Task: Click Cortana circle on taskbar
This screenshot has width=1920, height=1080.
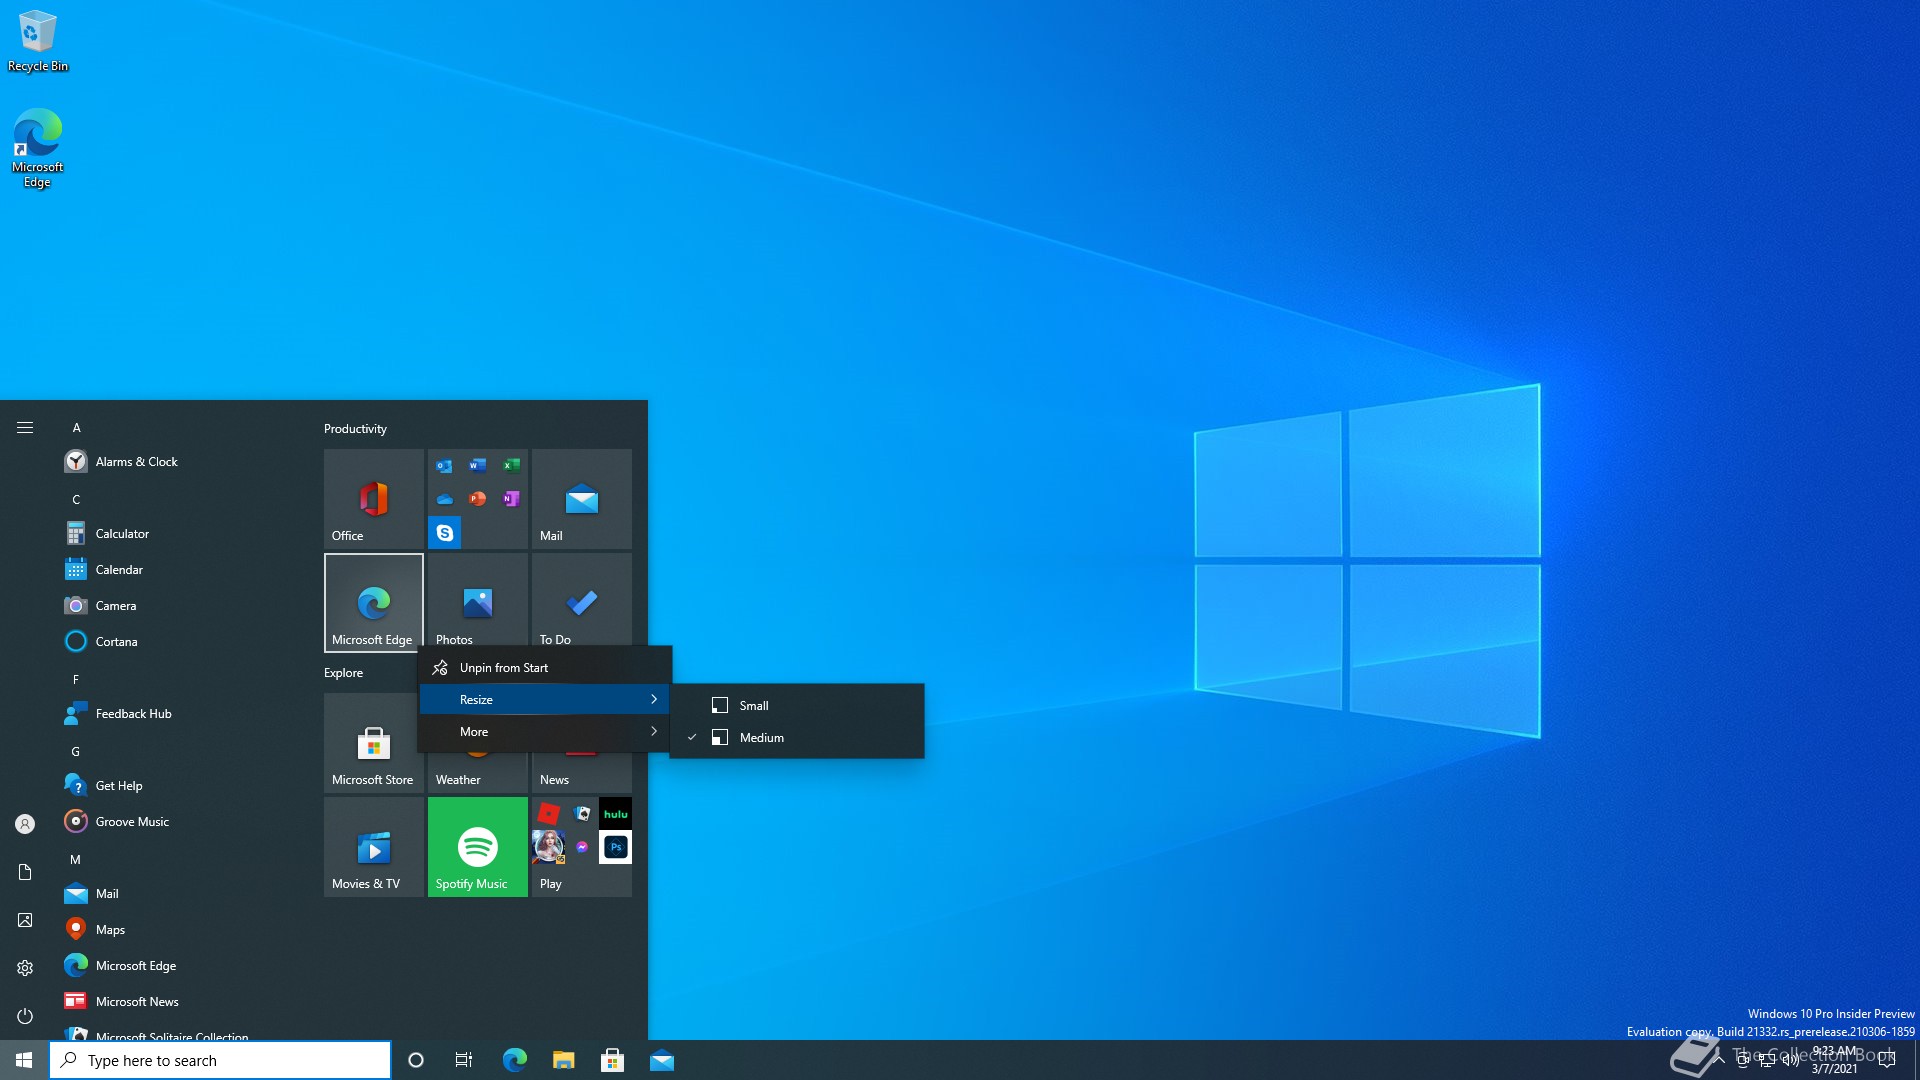Action: click(416, 1060)
